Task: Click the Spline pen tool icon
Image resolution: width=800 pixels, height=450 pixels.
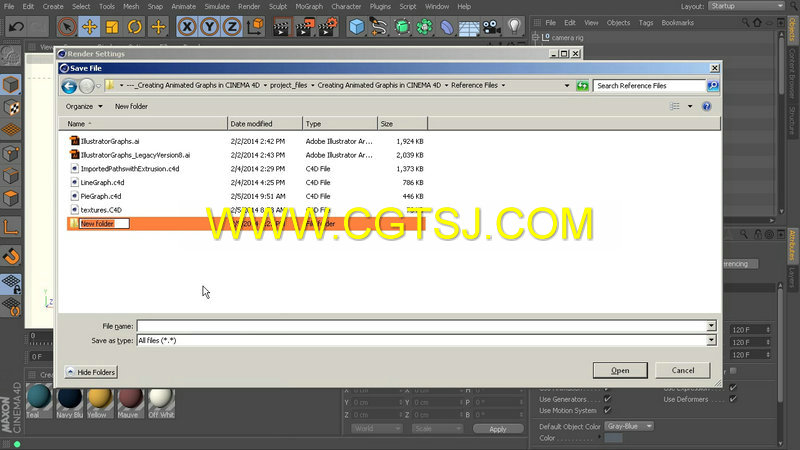Action: 379,27
